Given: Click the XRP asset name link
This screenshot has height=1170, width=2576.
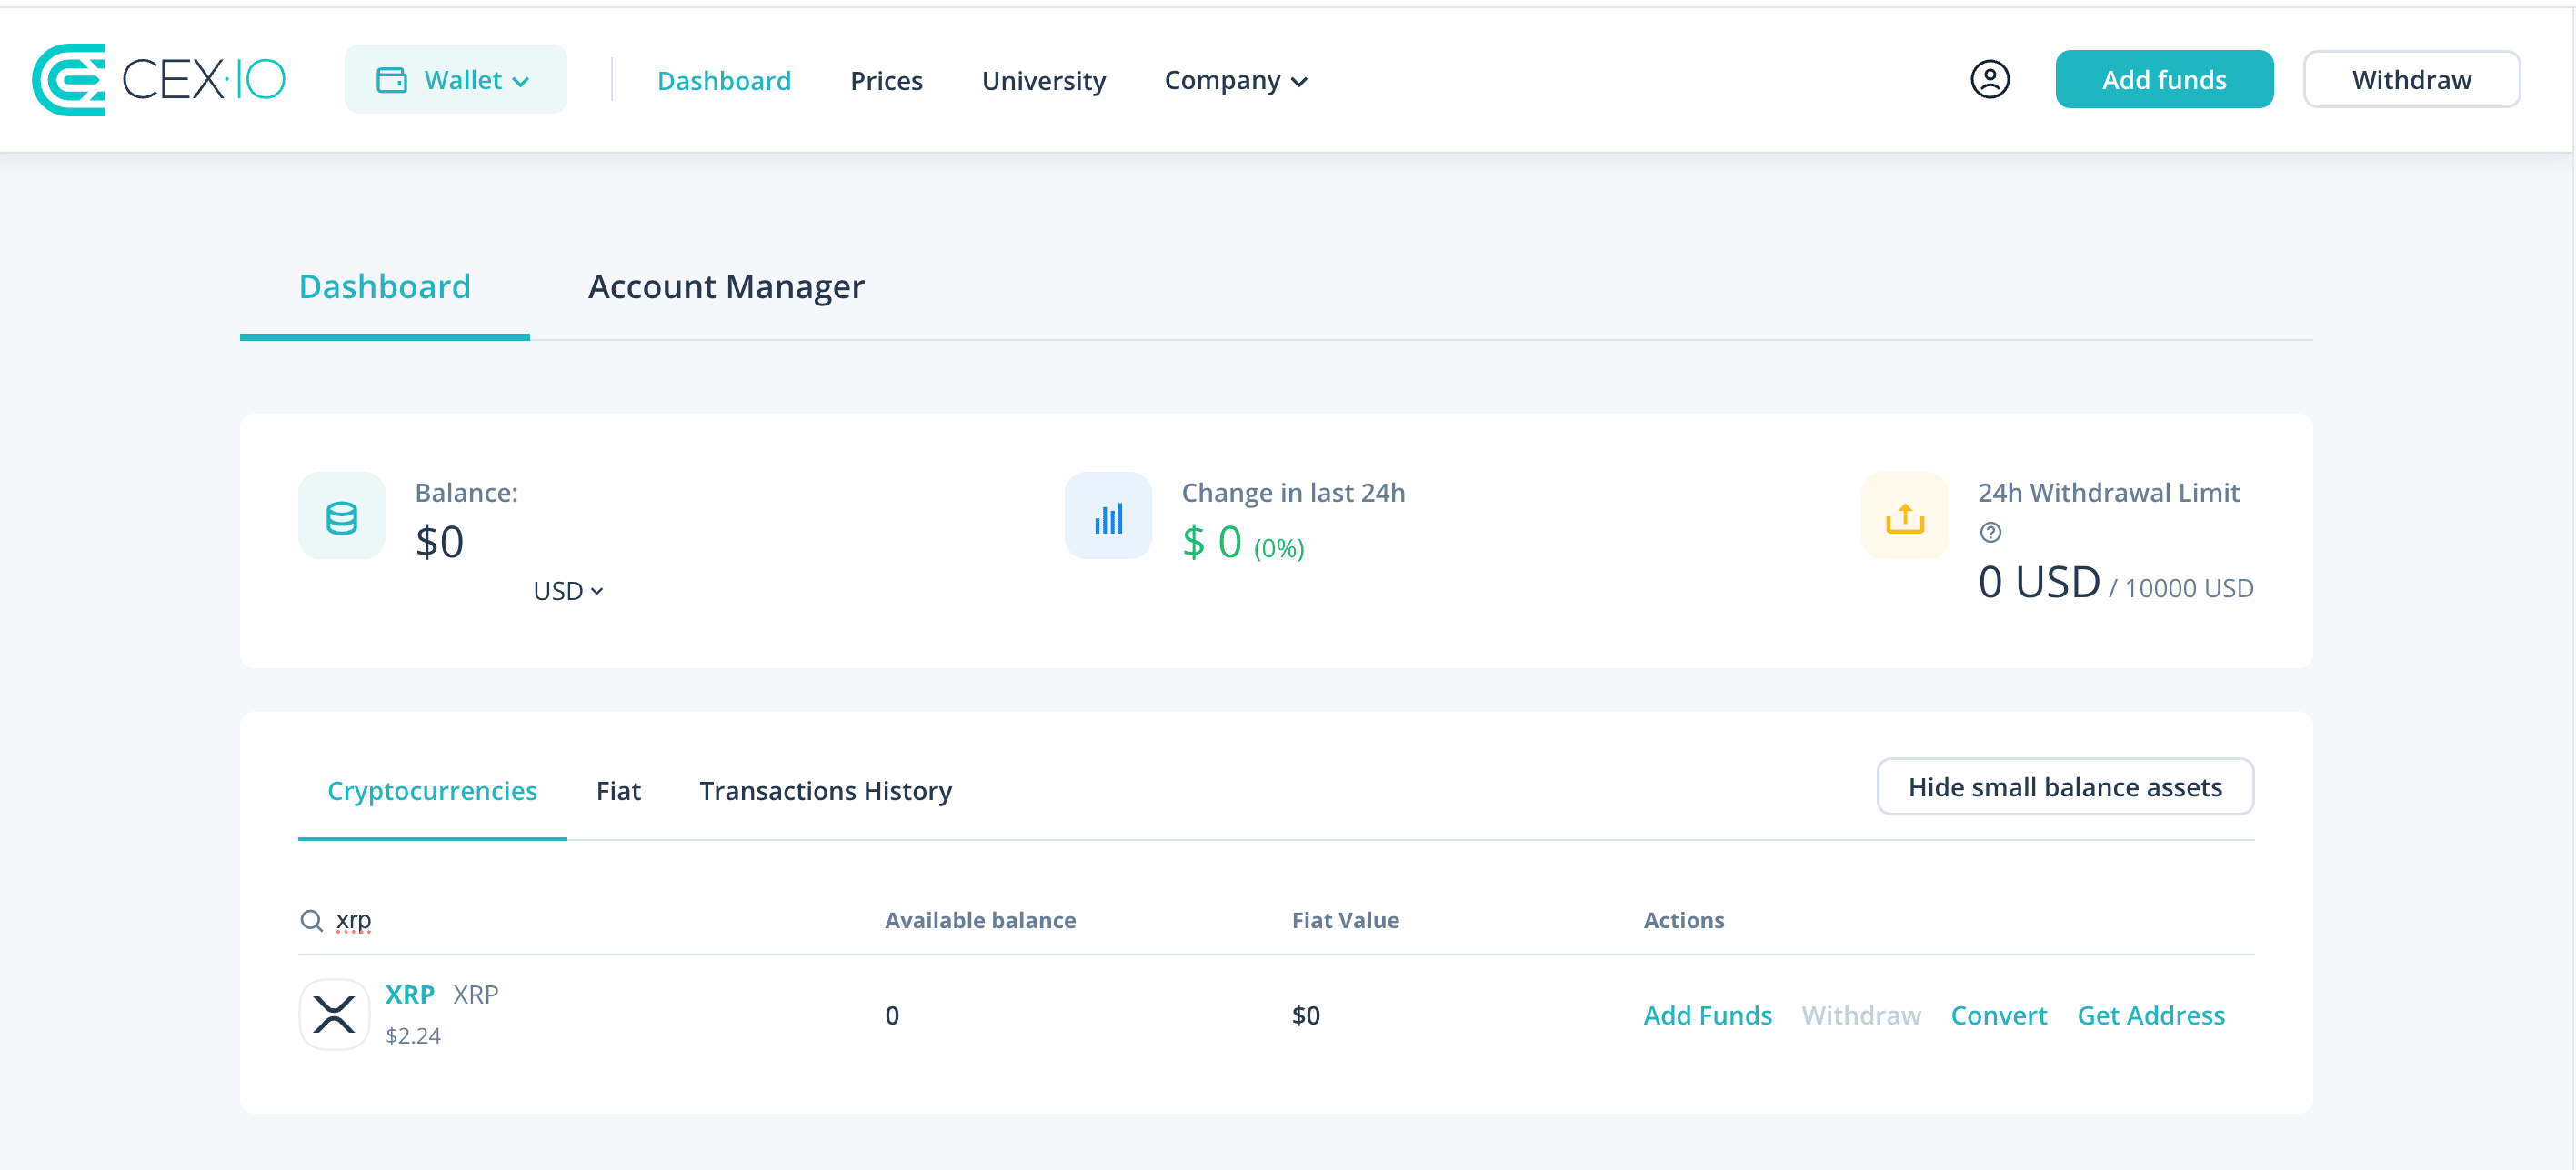Looking at the screenshot, I should click(410, 994).
